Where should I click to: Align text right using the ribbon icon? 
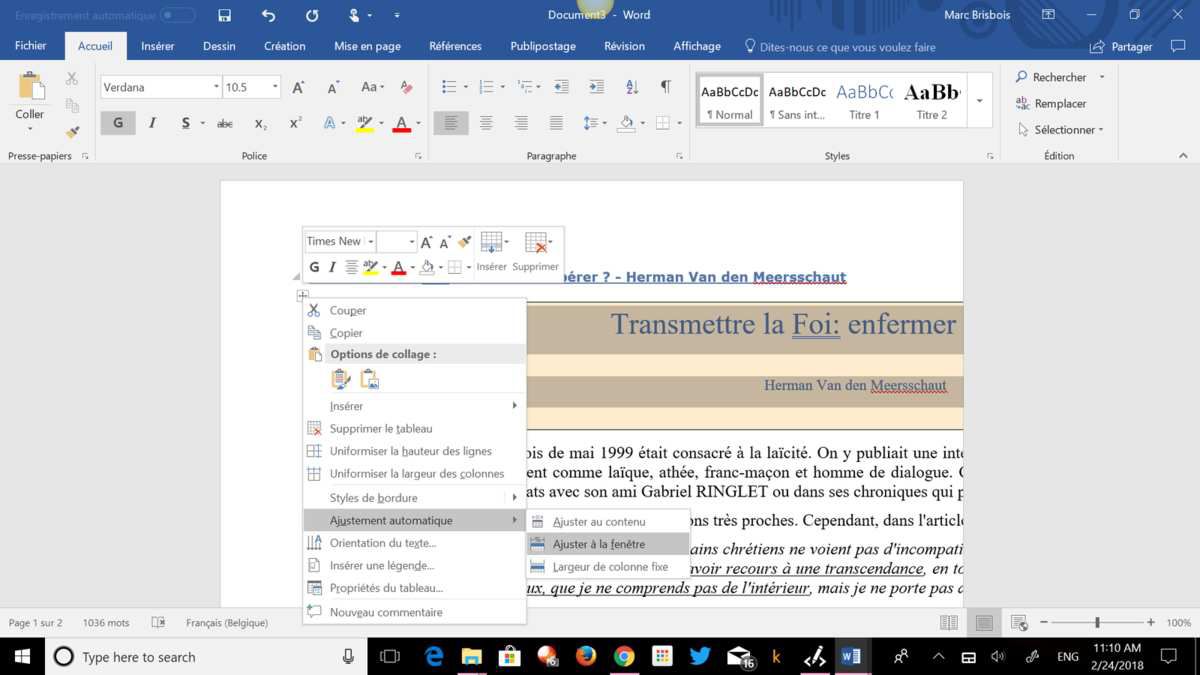pos(521,123)
